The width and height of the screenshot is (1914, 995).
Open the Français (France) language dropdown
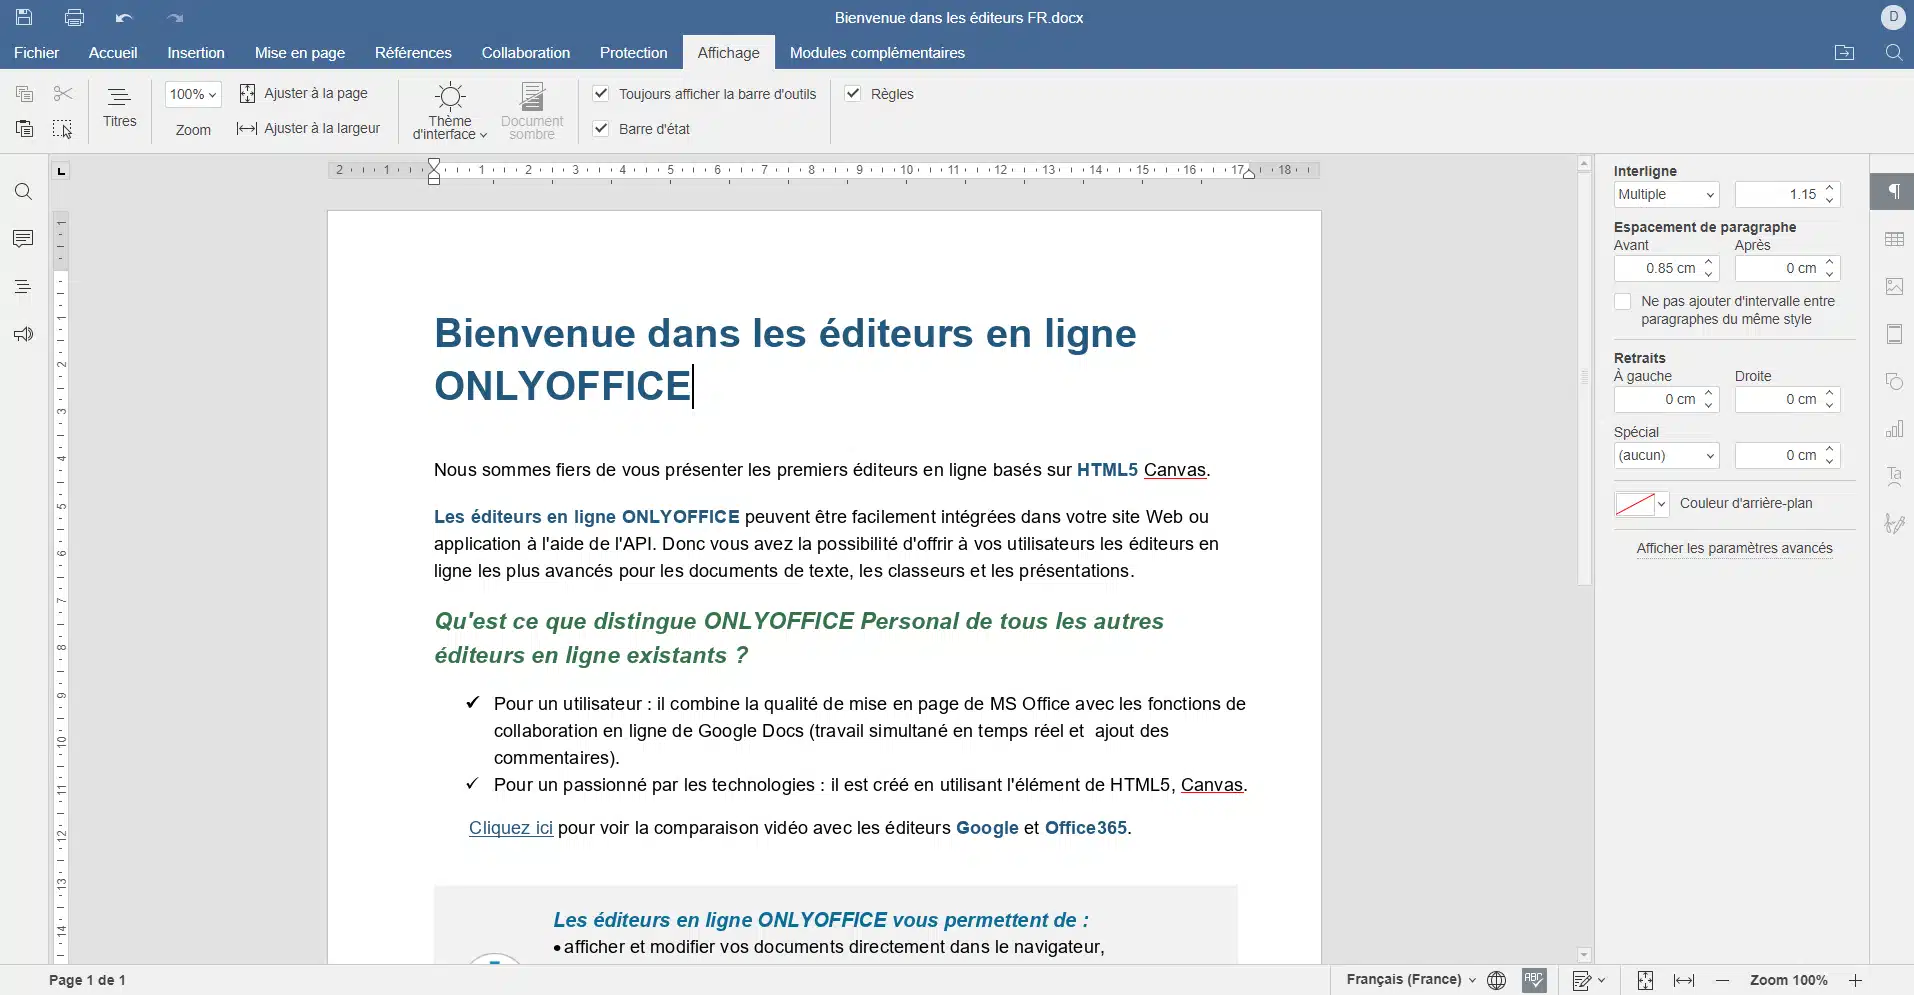[x=1411, y=980]
